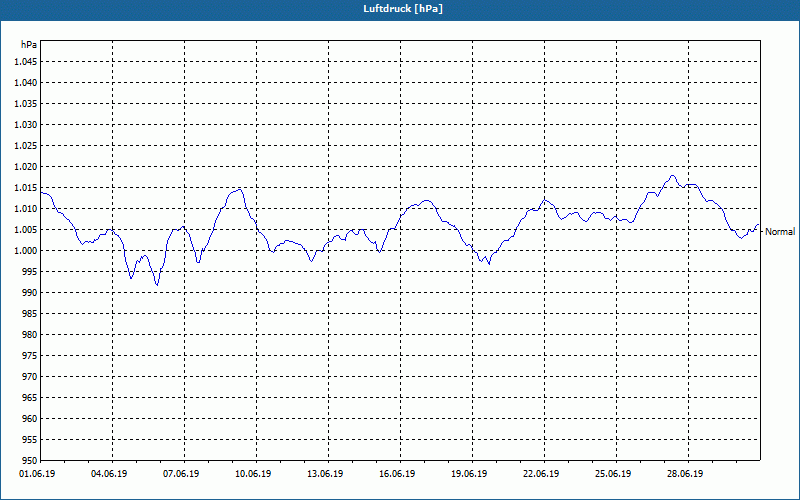Viewport: 800px width, 500px height.
Task: Click the 13.06.19 date label
Action: click(325, 474)
